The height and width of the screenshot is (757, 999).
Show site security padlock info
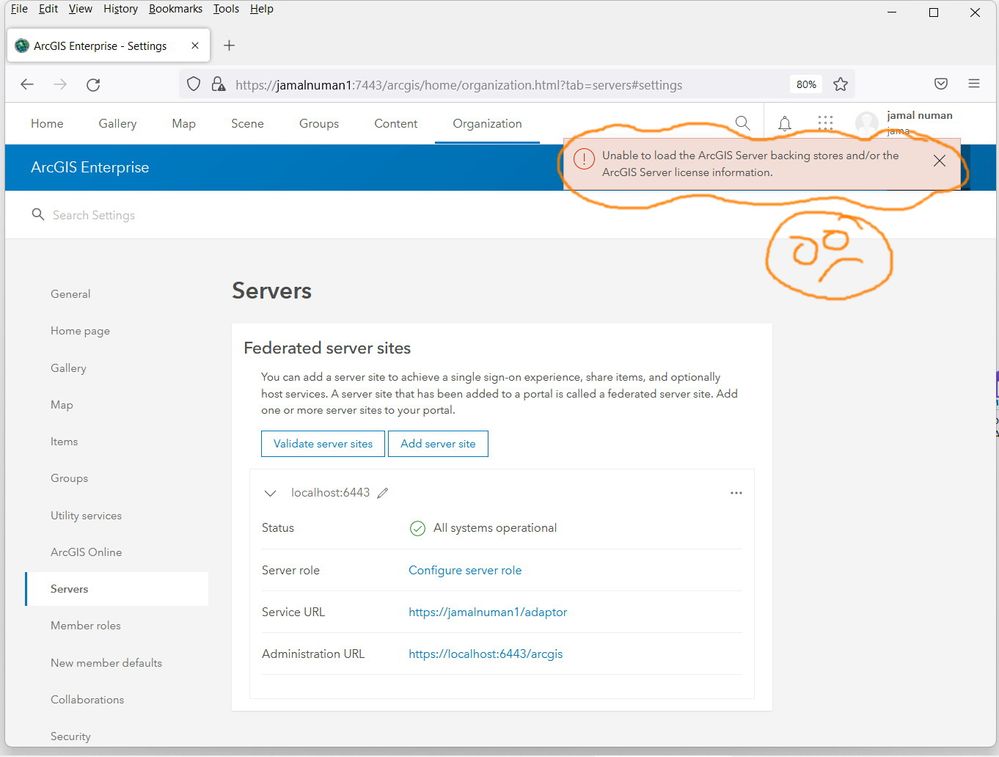[219, 84]
